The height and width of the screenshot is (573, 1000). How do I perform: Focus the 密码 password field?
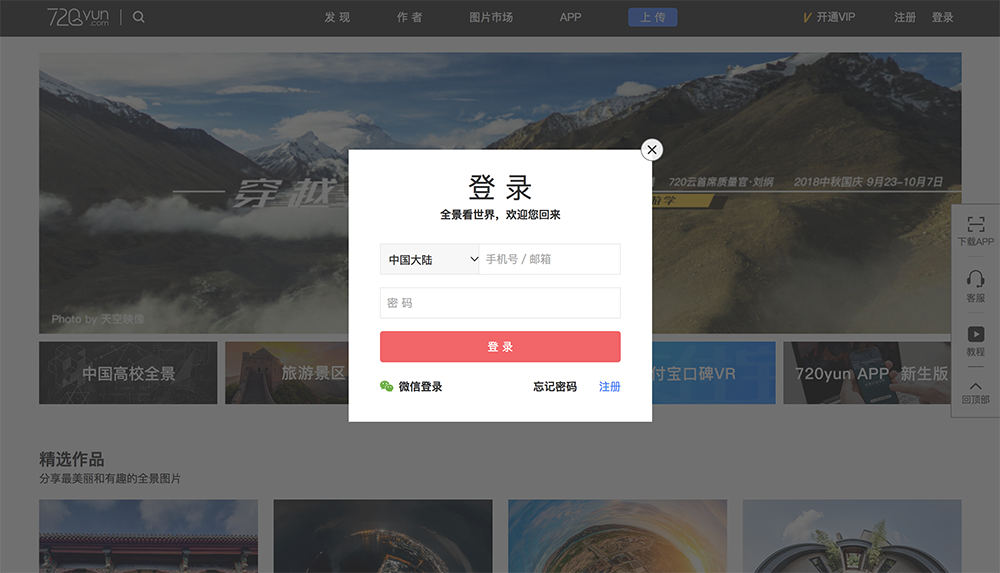[x=500, y=303]
